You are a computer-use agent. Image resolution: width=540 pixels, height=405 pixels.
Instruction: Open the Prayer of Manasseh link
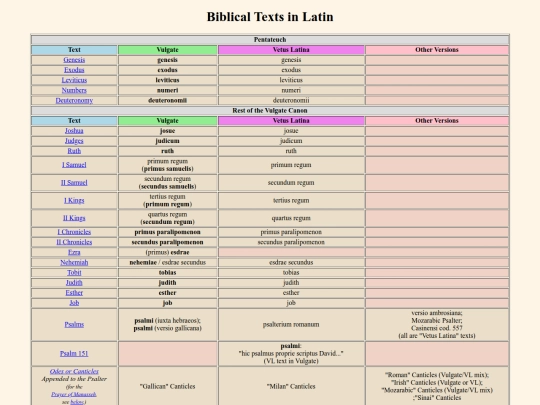tap(74, 394)
